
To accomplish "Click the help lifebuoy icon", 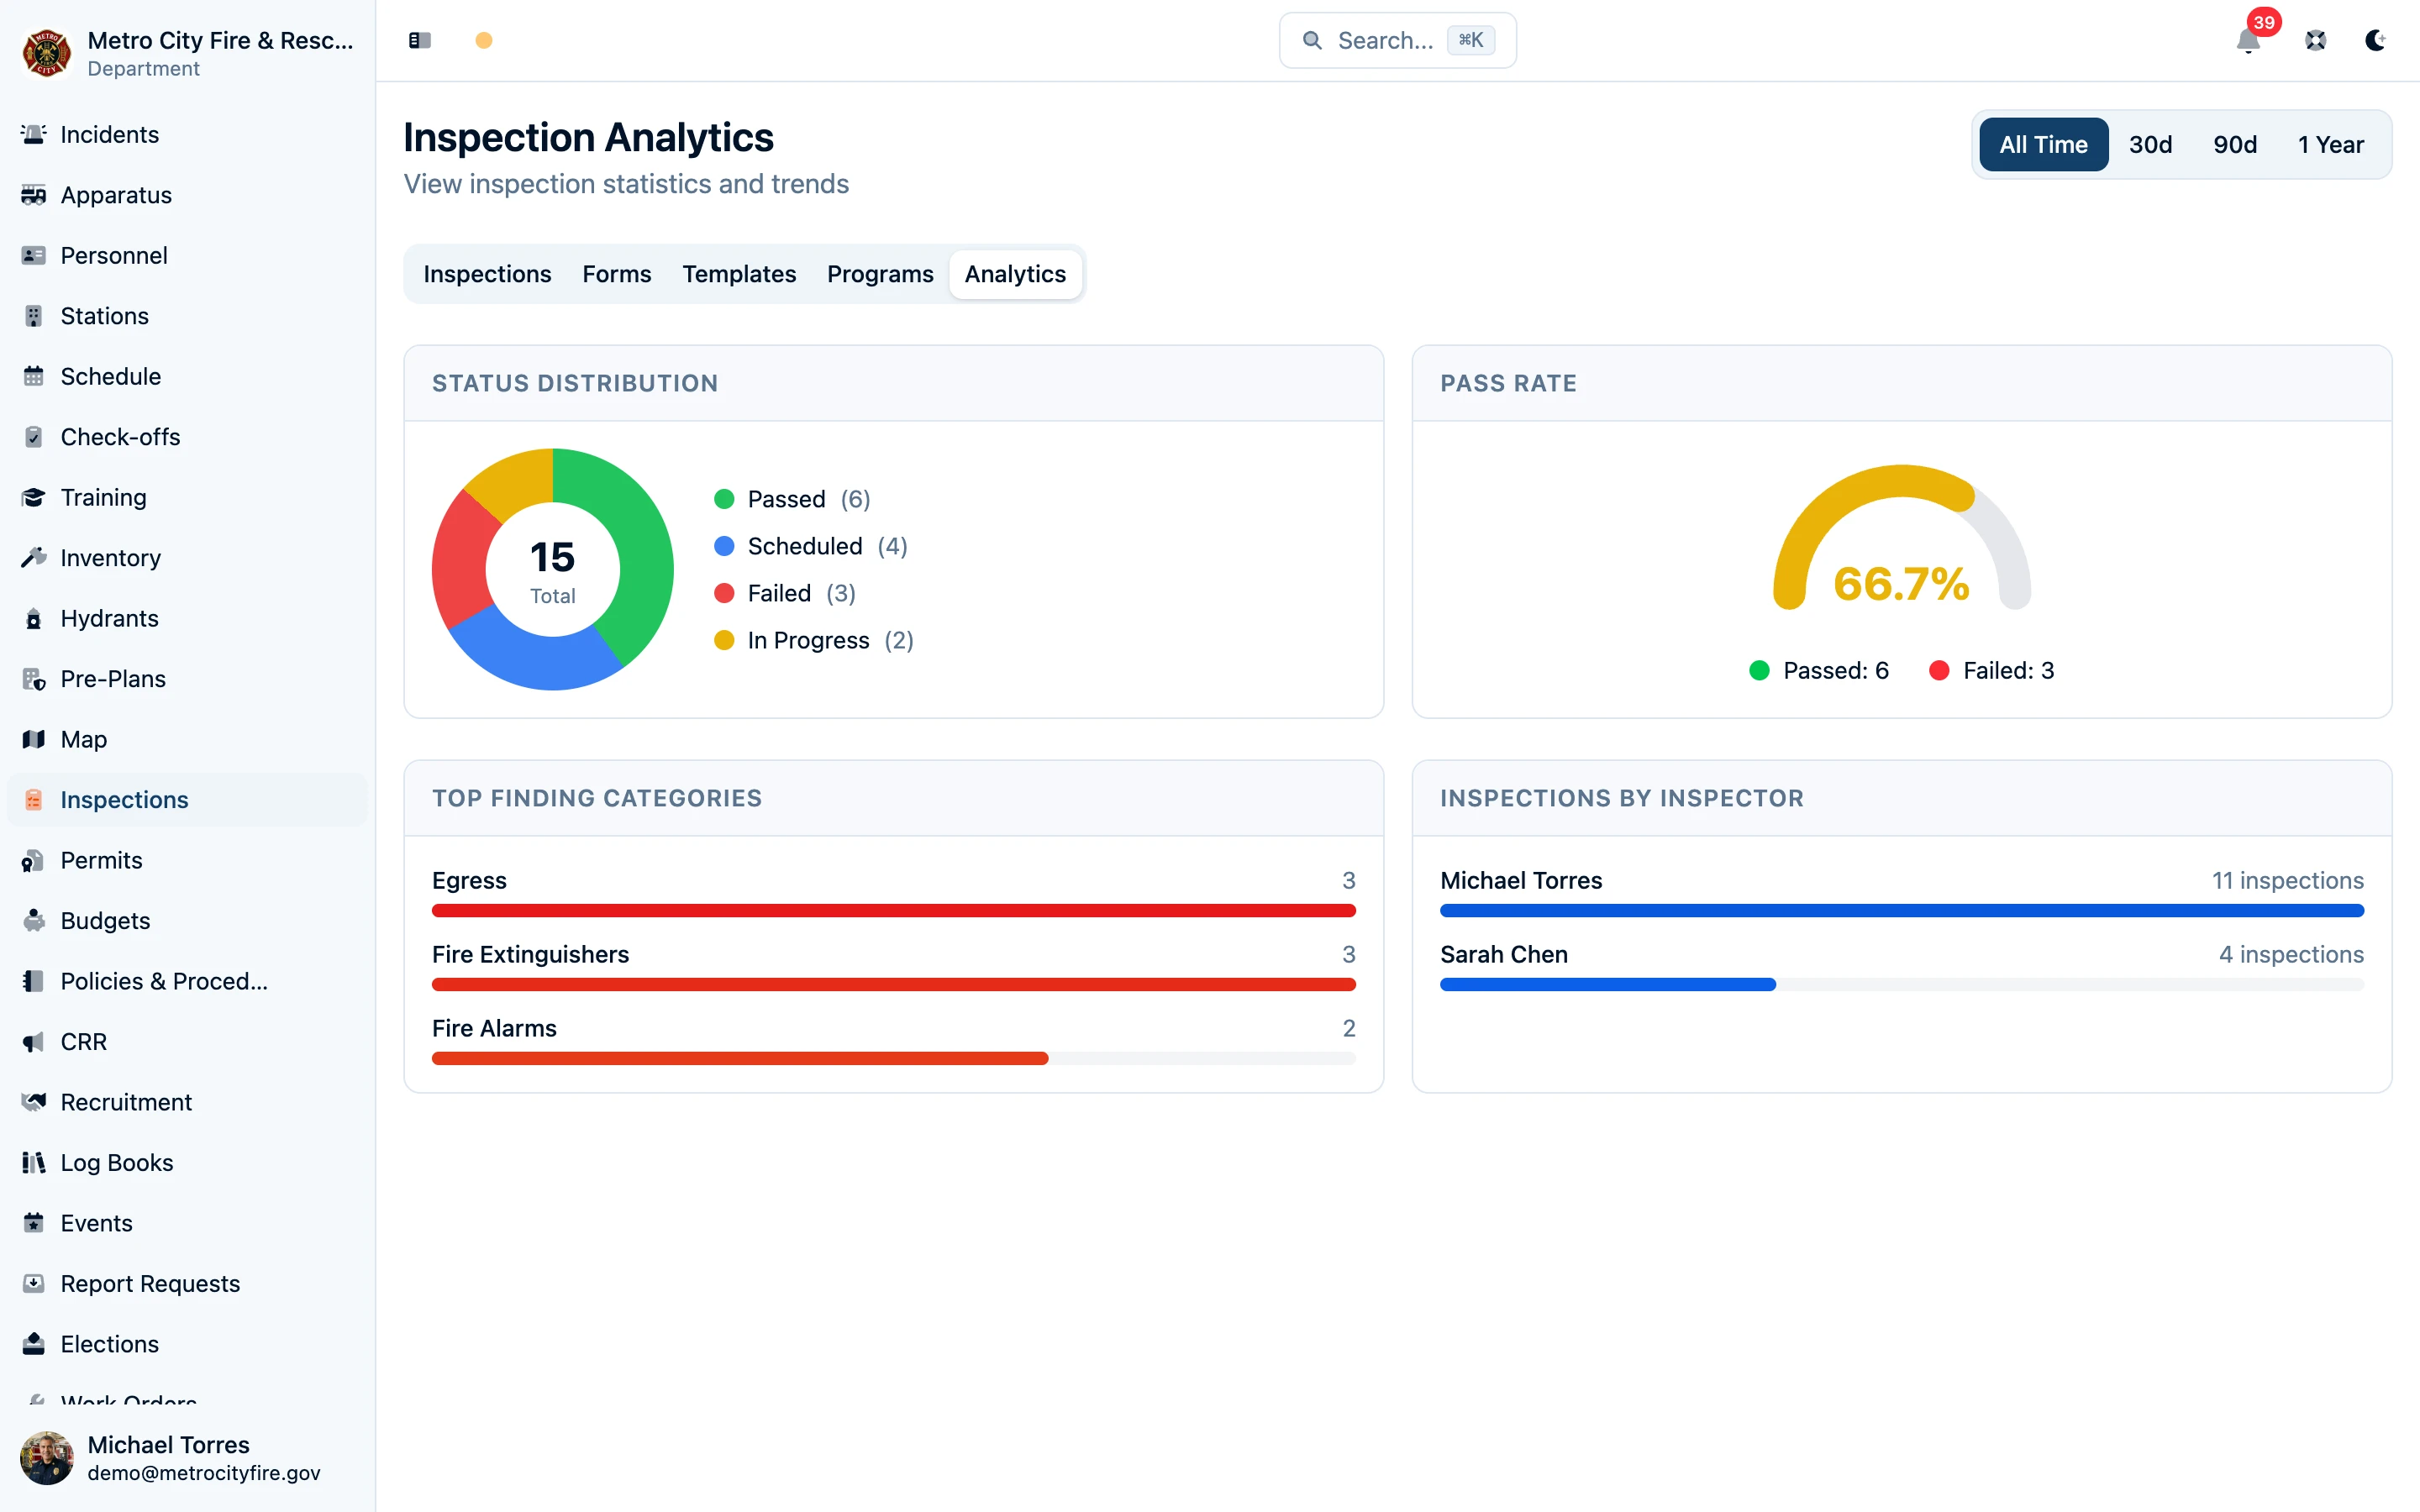I will (2315, 40).
